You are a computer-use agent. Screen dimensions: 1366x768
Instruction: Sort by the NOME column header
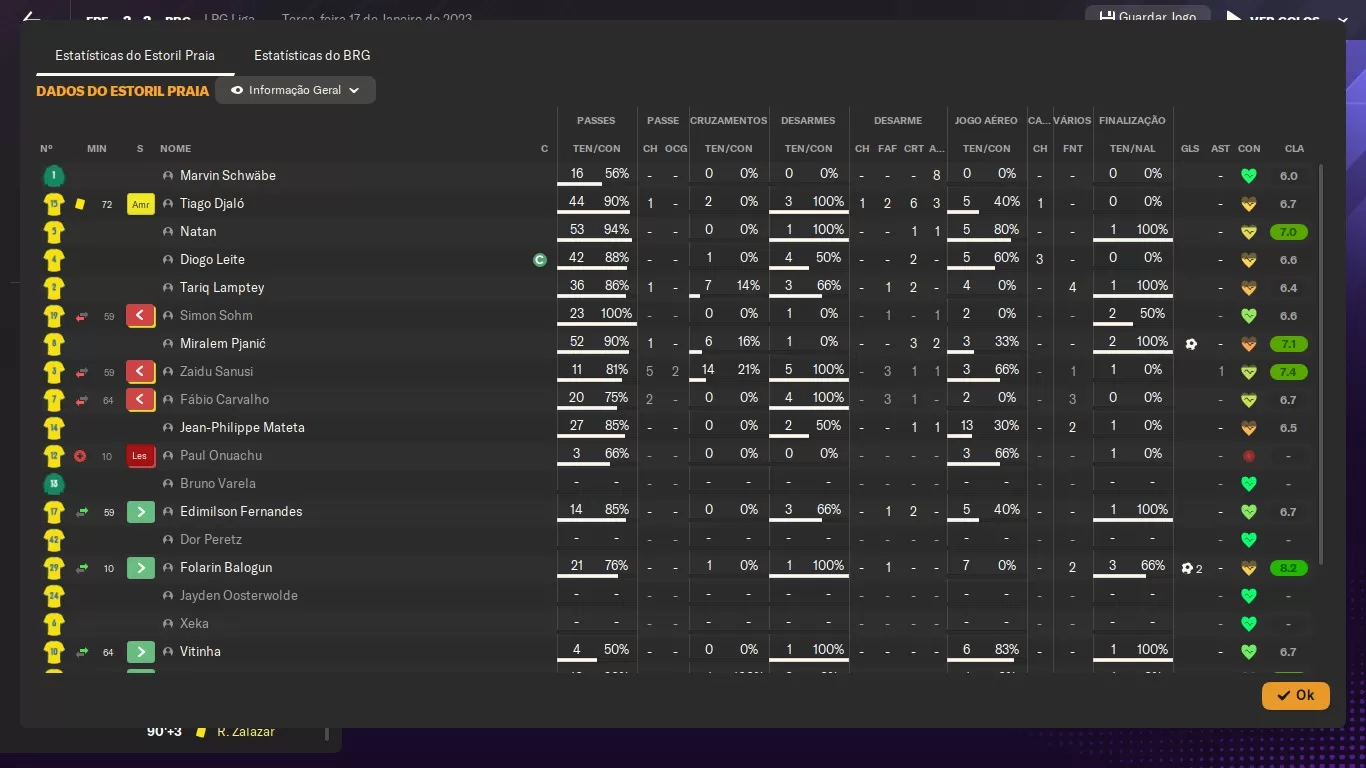(x=175, y=149)
